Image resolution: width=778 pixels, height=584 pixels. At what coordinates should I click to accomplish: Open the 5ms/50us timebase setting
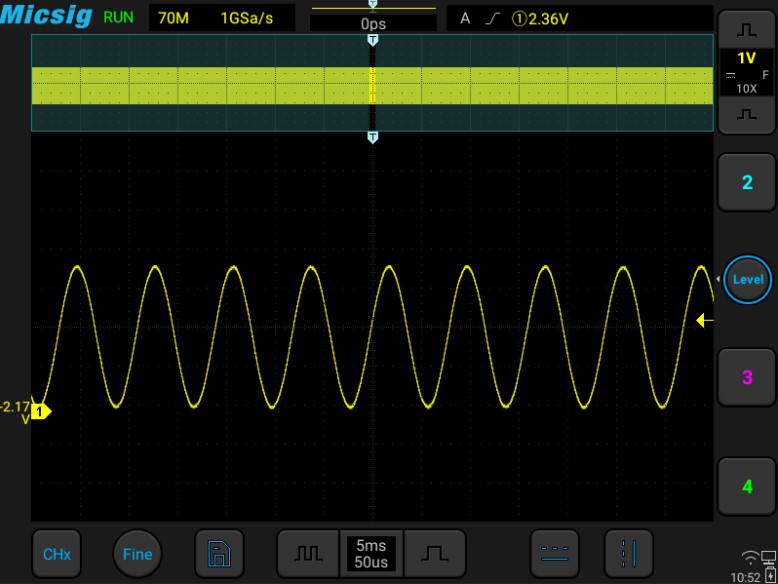pos(371,554)
